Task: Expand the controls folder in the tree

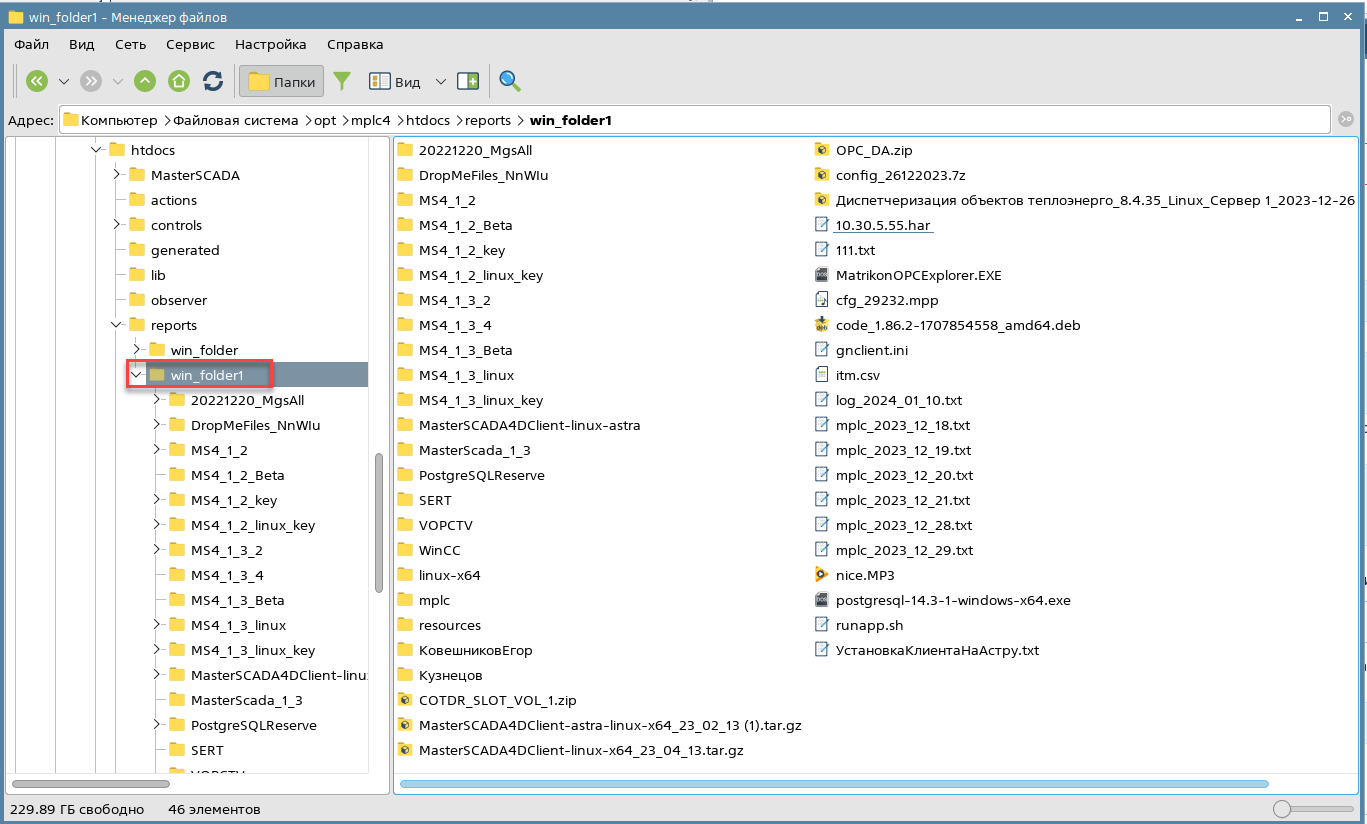Action: pos(117,225)
